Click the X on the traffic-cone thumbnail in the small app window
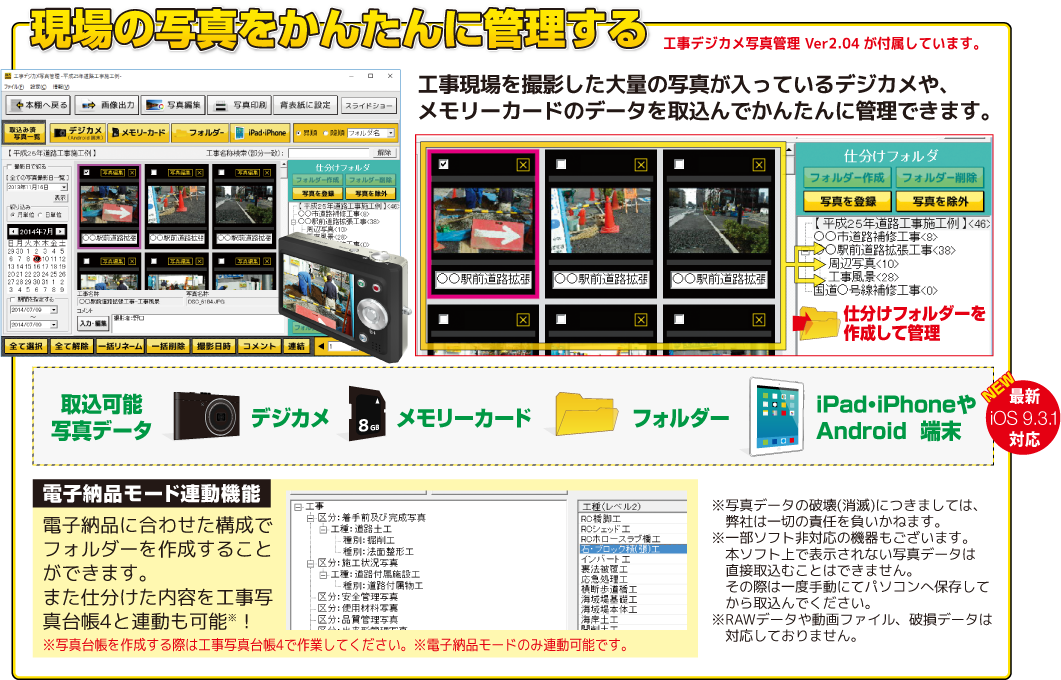Image resolution: width=1061 pixels, height=680 pixels. tap(200, 173)
